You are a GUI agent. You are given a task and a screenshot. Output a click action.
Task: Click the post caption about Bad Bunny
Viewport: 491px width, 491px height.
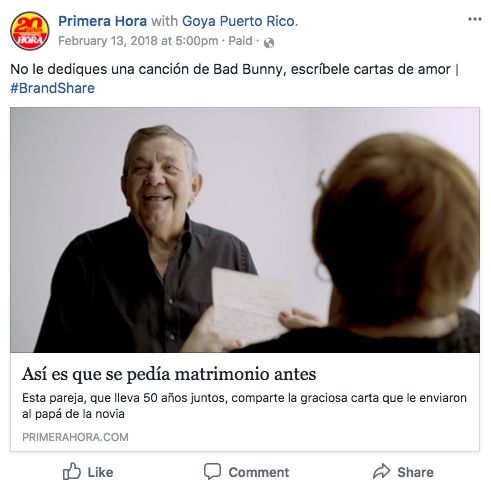[x=230, y=69]
